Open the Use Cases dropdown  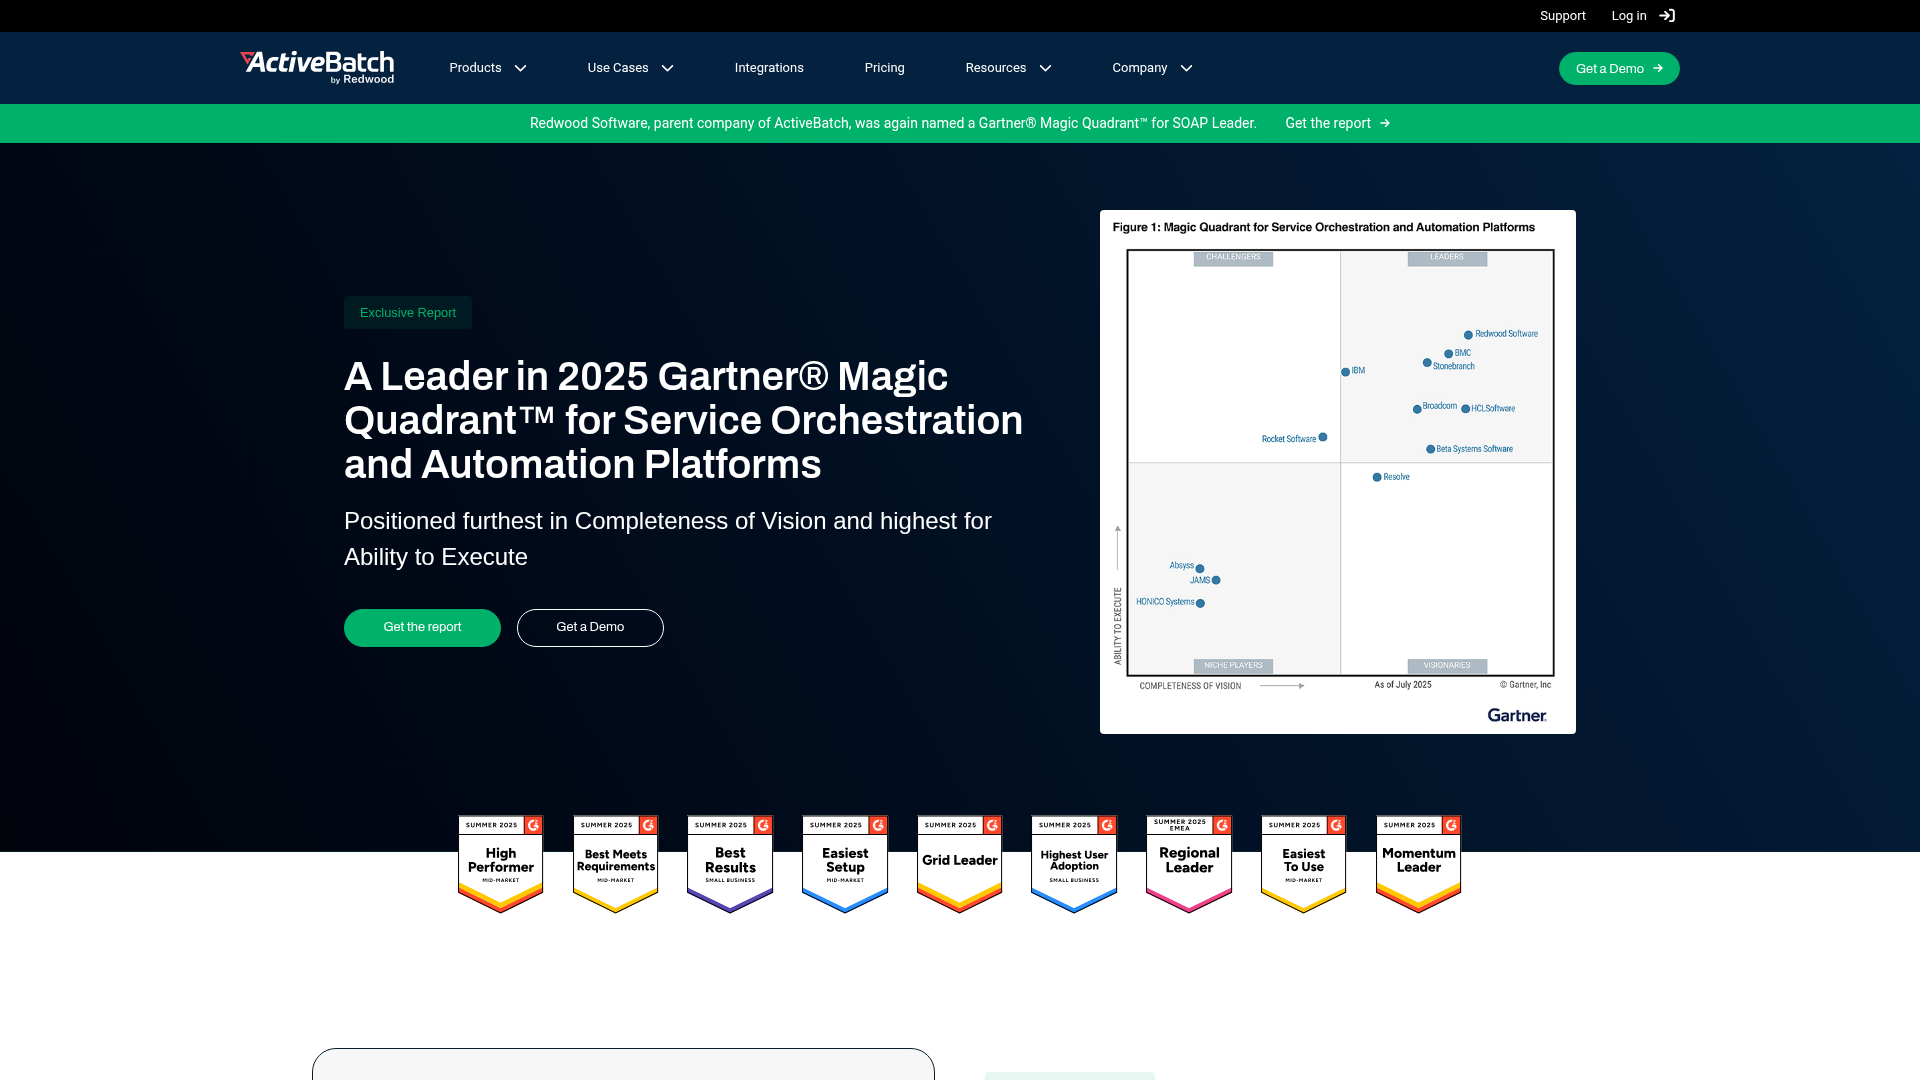[630, 68]
